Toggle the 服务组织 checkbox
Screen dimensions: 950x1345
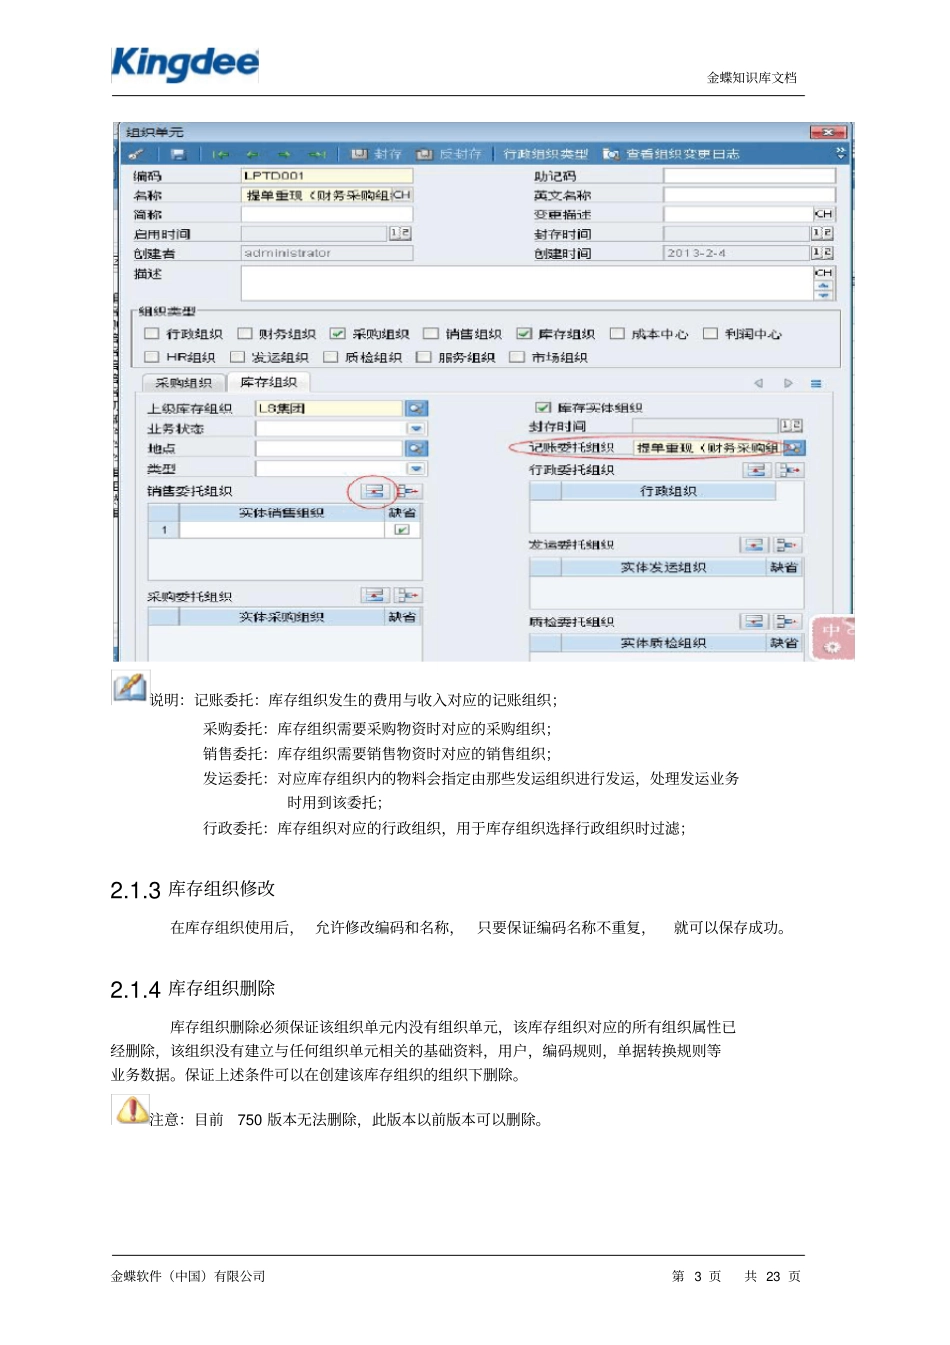click(x=424, y=357)
